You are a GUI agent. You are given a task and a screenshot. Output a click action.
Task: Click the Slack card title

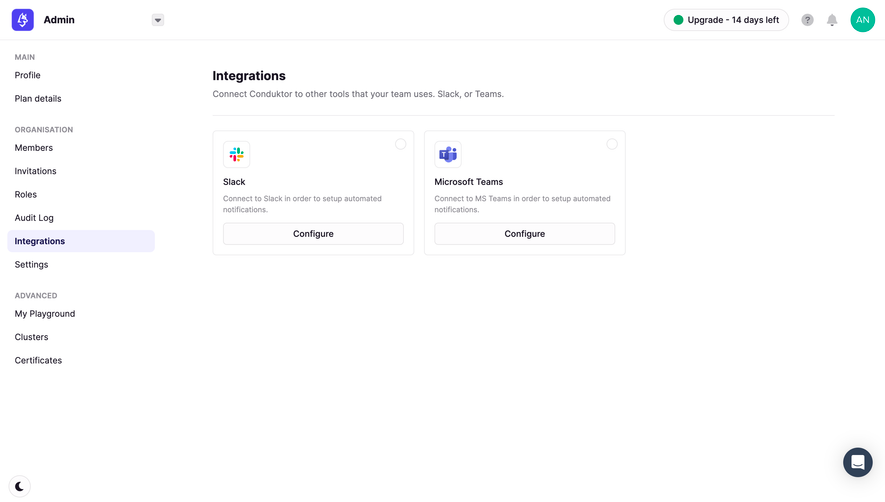pos(234,182)
